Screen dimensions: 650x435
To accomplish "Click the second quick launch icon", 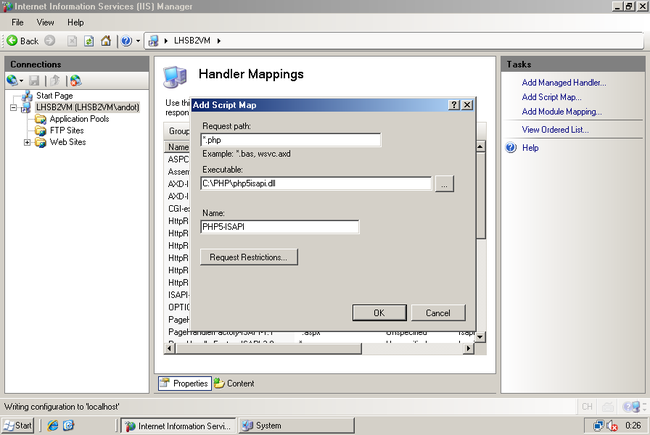I will coord(68,425).
